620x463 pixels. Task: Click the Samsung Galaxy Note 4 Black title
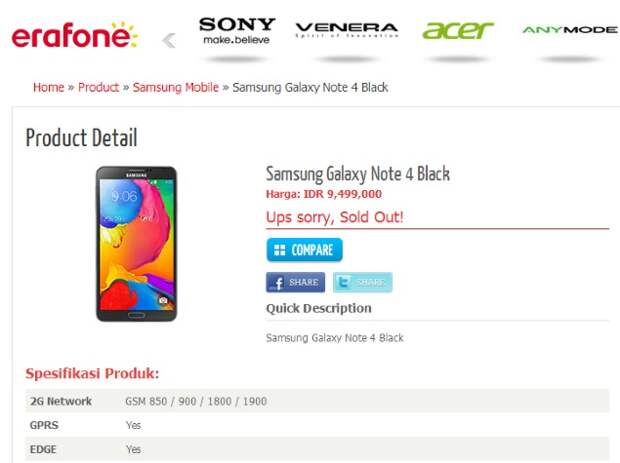[358, 174]
